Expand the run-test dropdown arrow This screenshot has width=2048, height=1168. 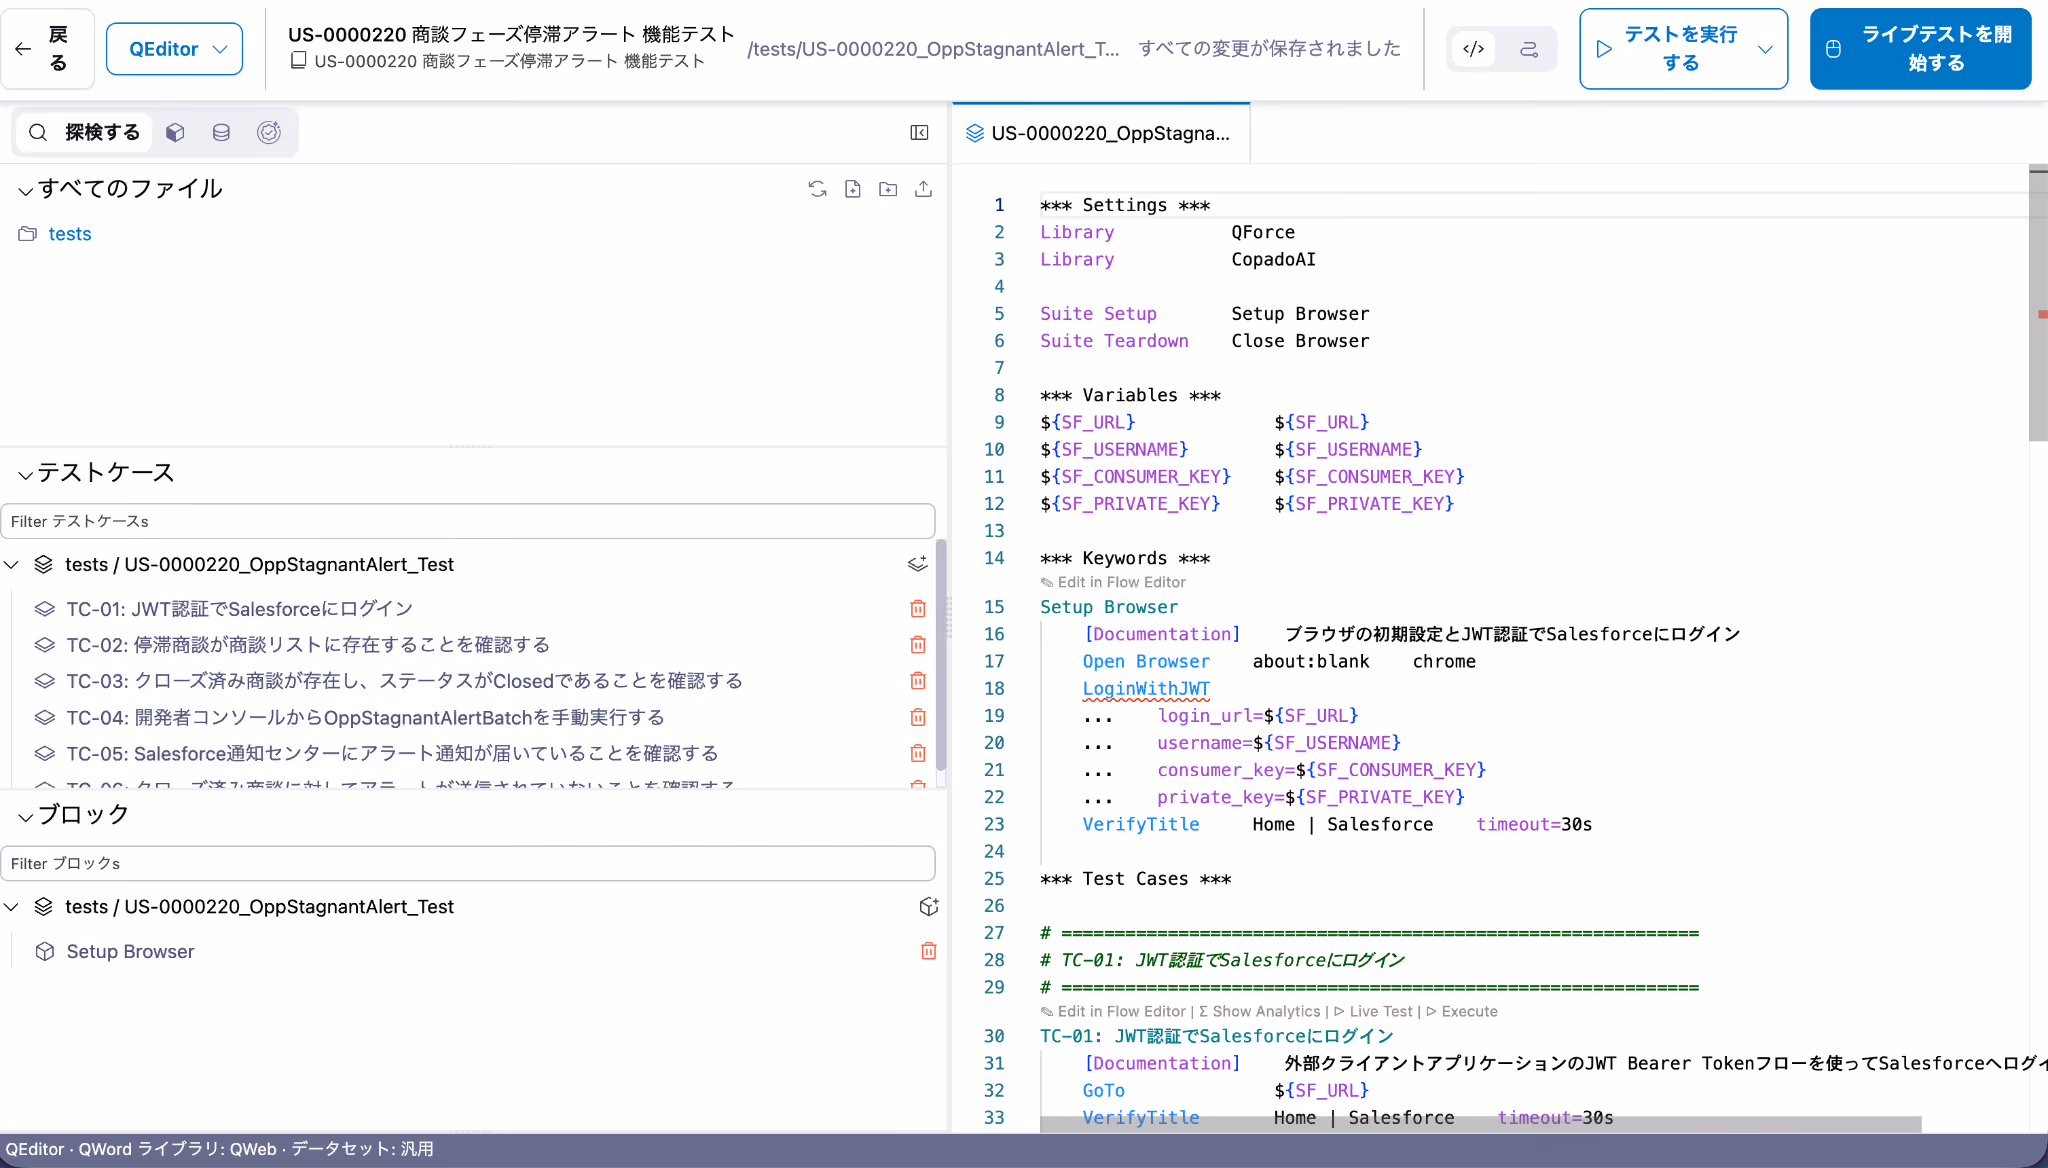[x=1765, y=49]
